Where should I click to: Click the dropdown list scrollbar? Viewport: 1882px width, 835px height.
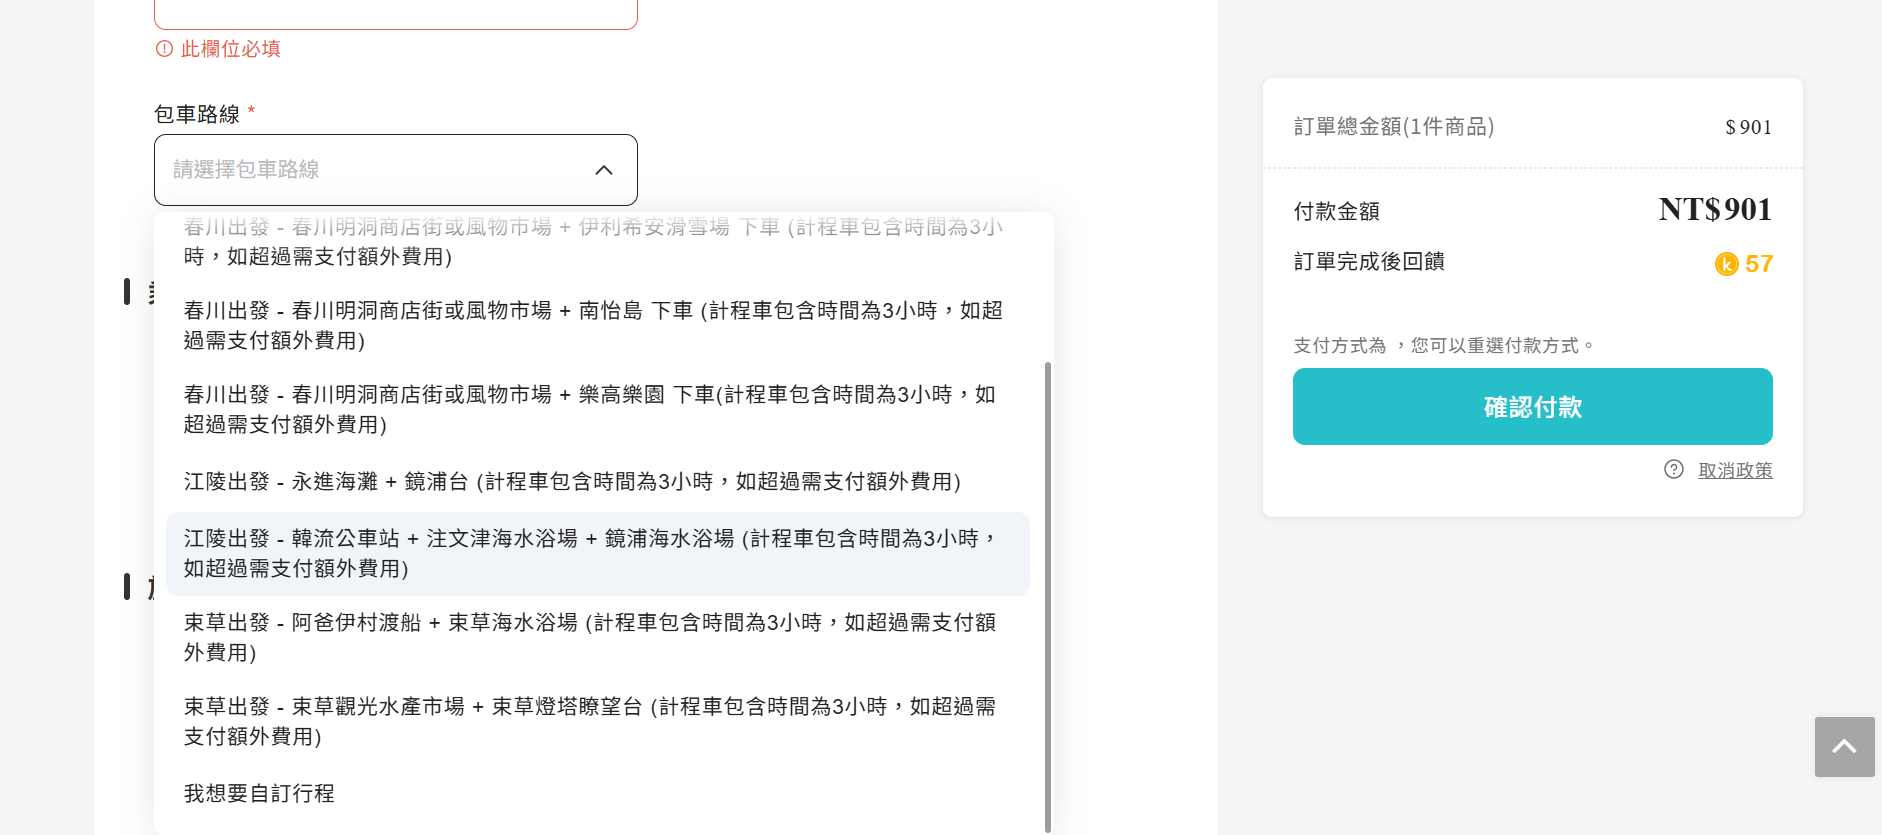click(1047, 596)
